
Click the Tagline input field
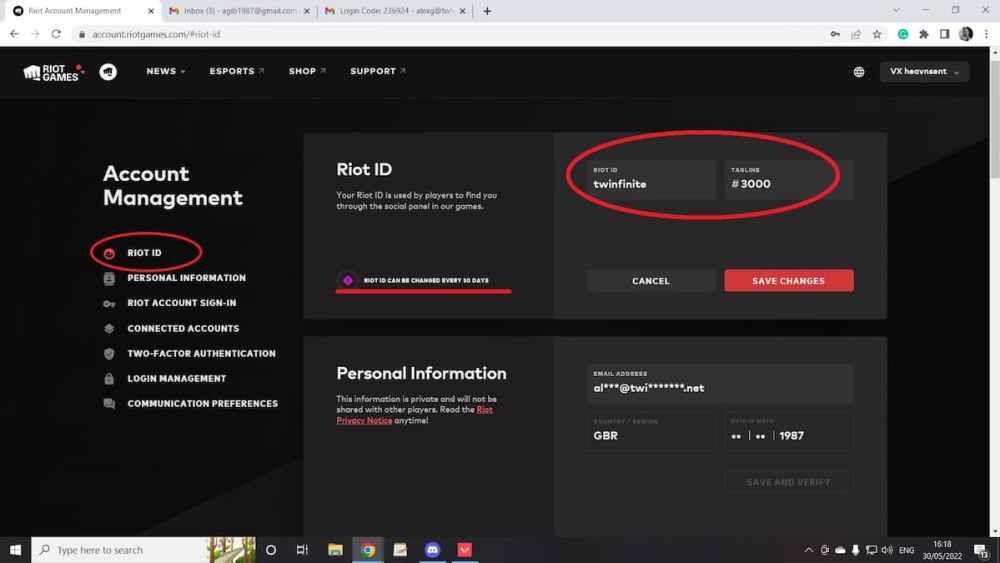pos(789,180)
